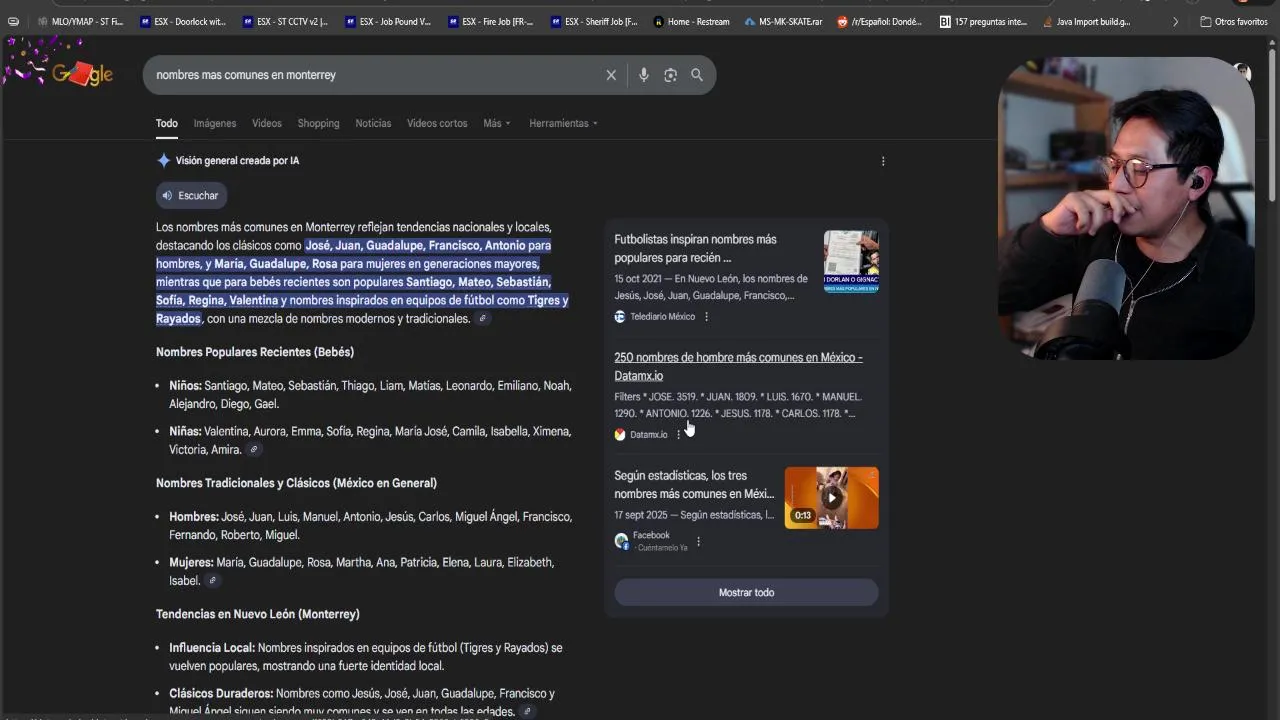Open the Java Import build bookmark
The height and width of the screenshot is (720, 1280).
(x=1086, y=21)
